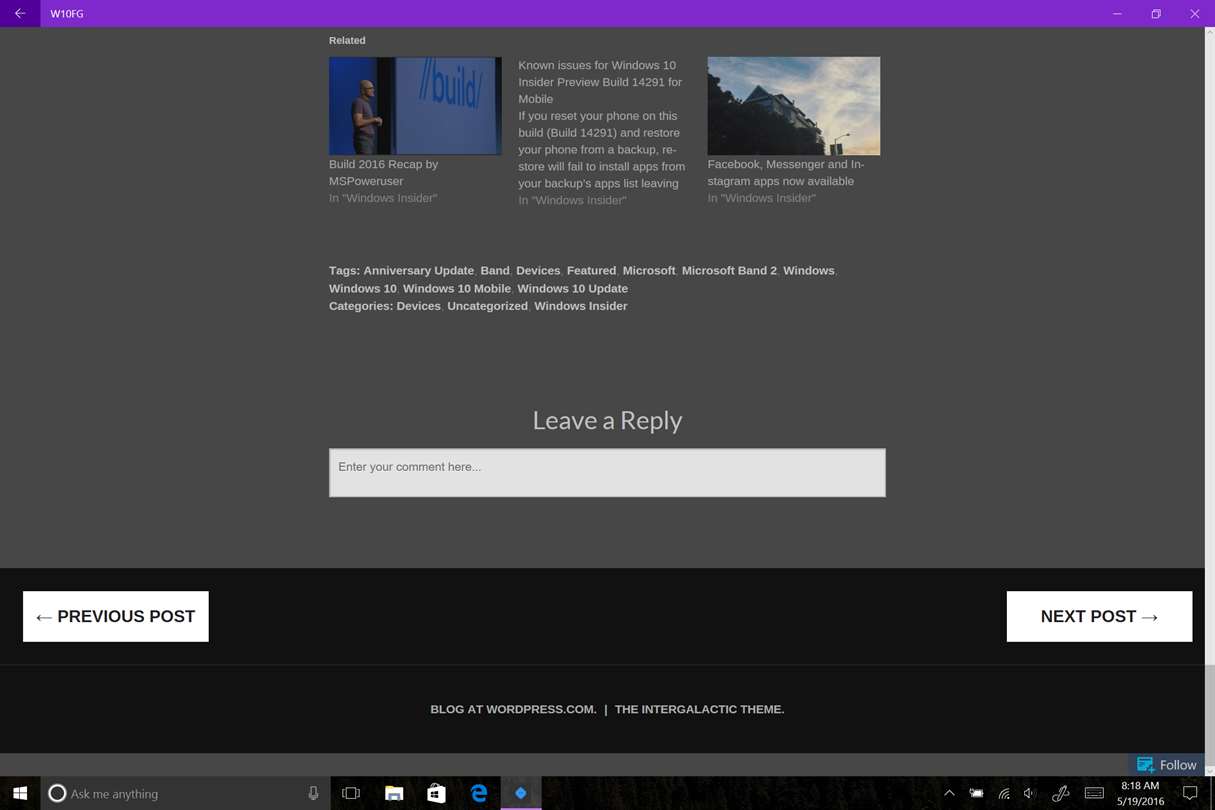
Task: Select the 'Devices' tag in Tags line
Action: pyautogui.click(x=538, y=271)
